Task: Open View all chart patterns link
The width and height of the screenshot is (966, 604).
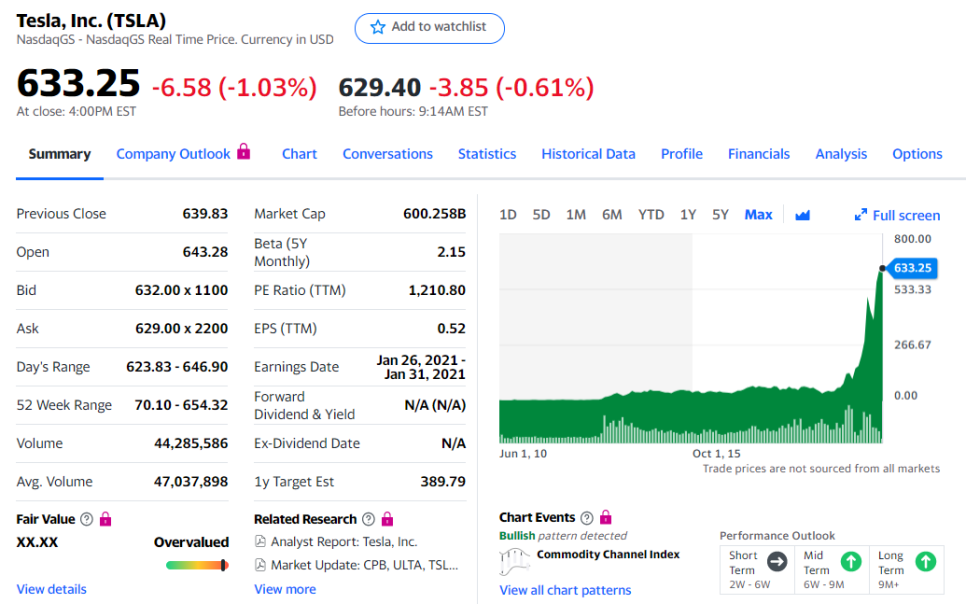Action: [565, 590]
